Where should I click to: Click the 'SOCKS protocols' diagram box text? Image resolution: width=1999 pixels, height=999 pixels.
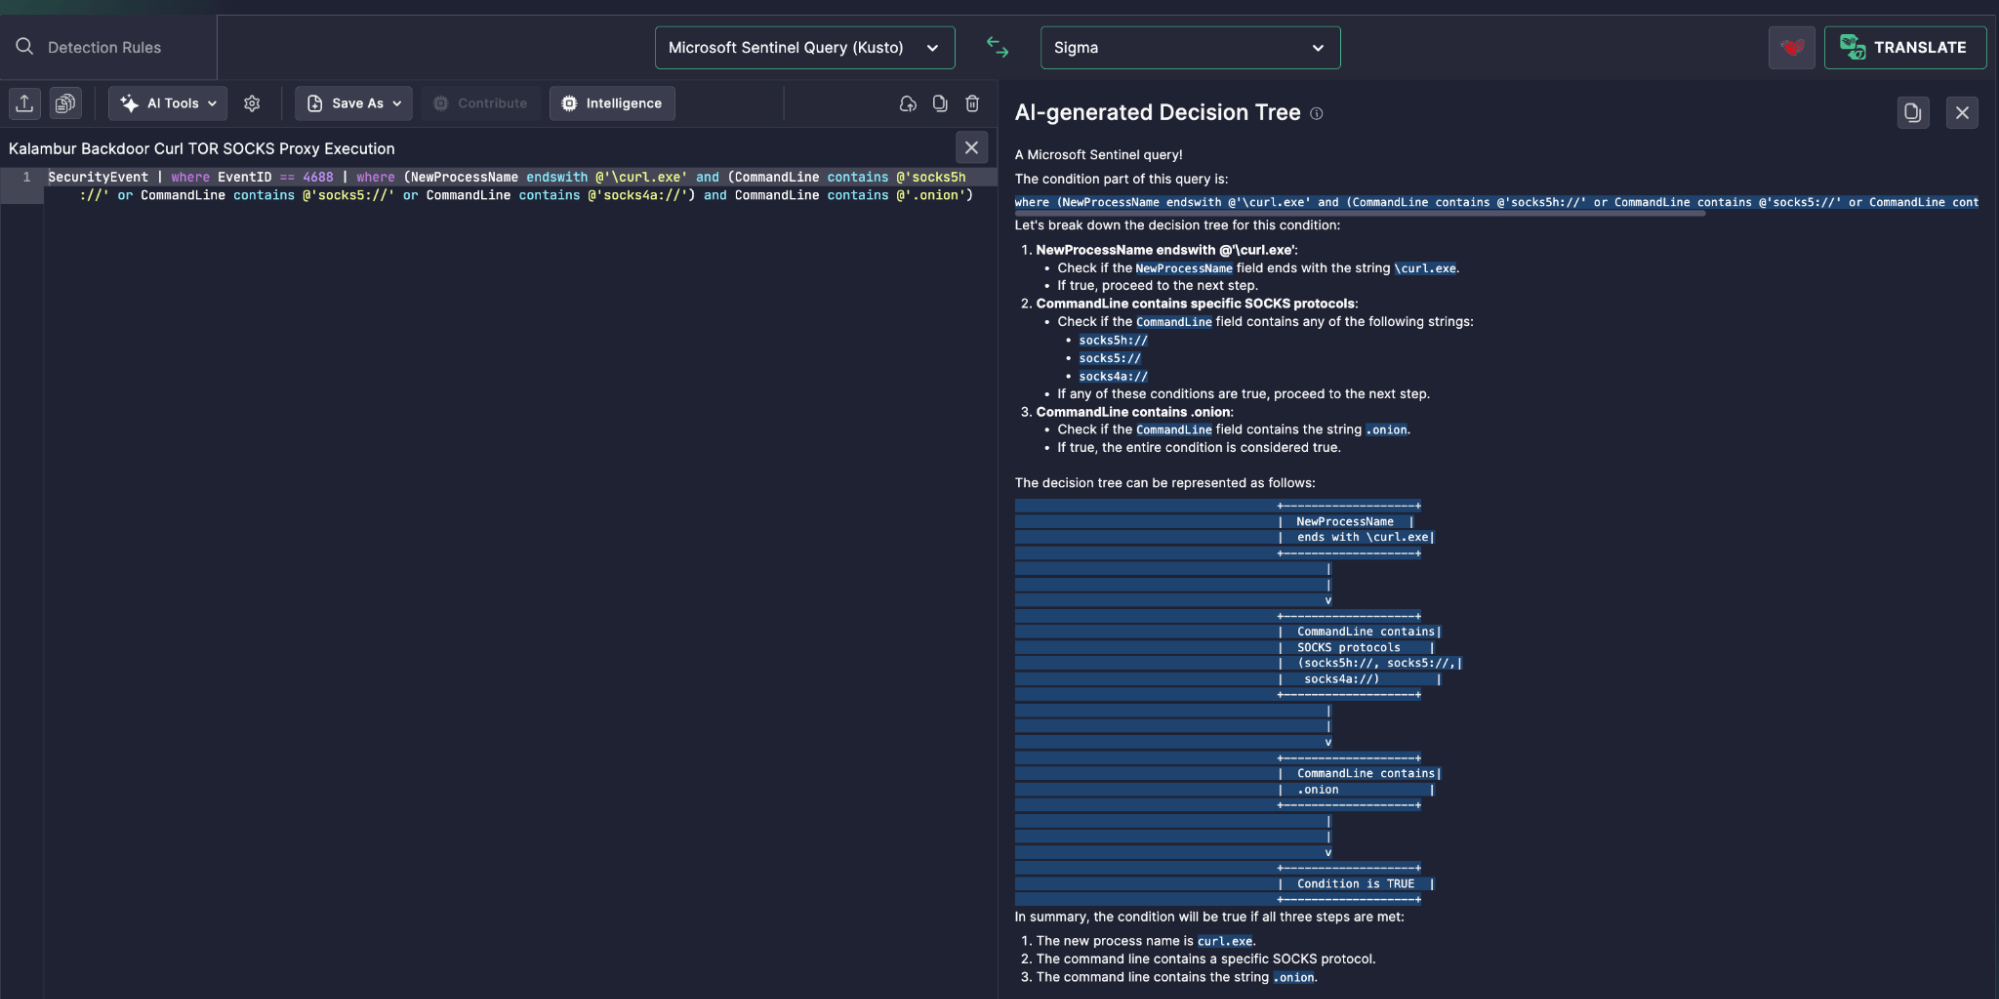click(1348, 648)
